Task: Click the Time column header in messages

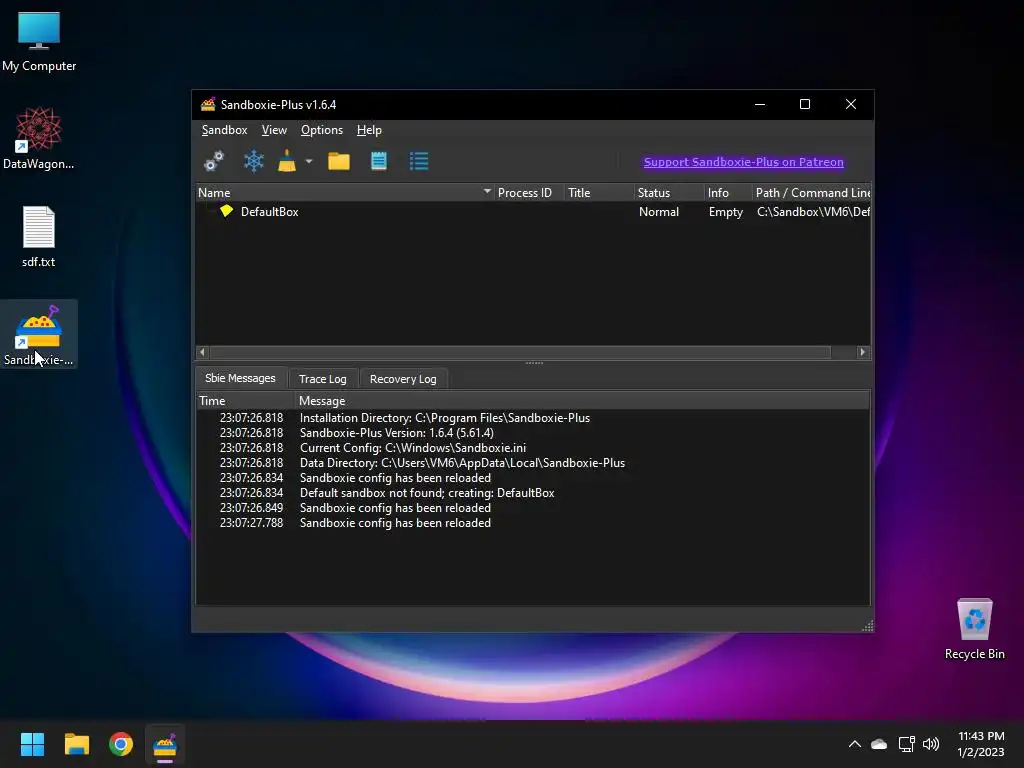Action: pyautogui.click(x=246, y=400)
